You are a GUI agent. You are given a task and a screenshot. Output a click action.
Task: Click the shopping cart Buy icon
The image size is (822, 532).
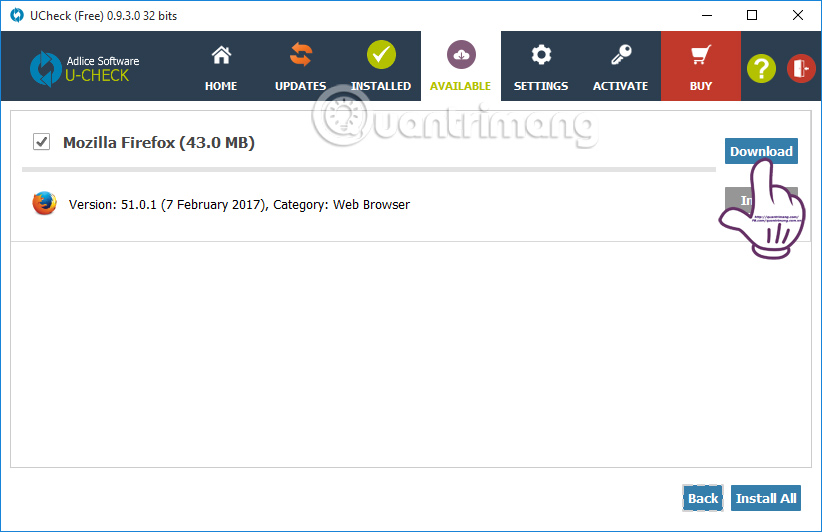[x=701, y=55]
